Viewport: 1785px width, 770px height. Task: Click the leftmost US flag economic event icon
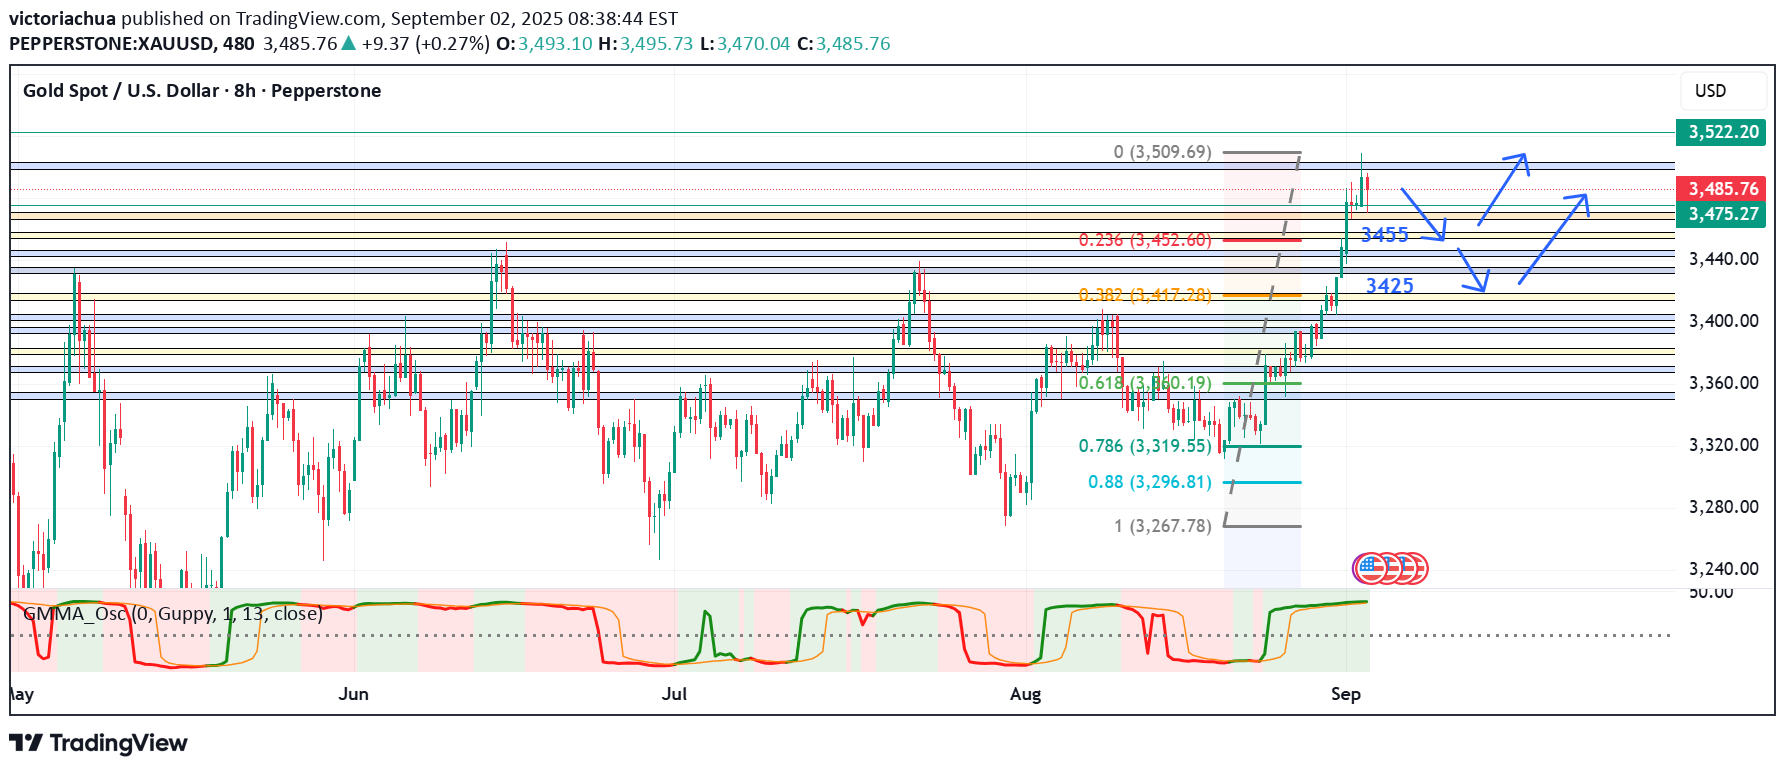tap(1367, 569)
